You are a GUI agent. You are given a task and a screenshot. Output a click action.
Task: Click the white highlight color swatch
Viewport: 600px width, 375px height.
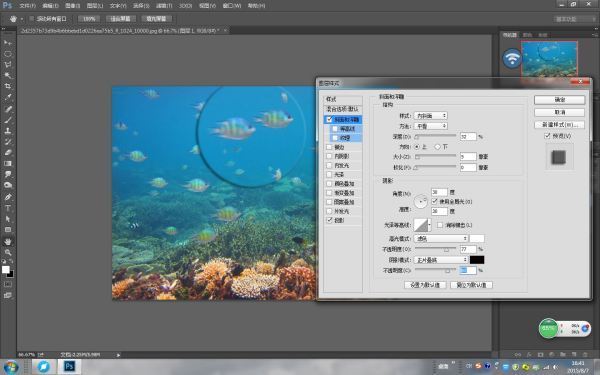[477, 238]
